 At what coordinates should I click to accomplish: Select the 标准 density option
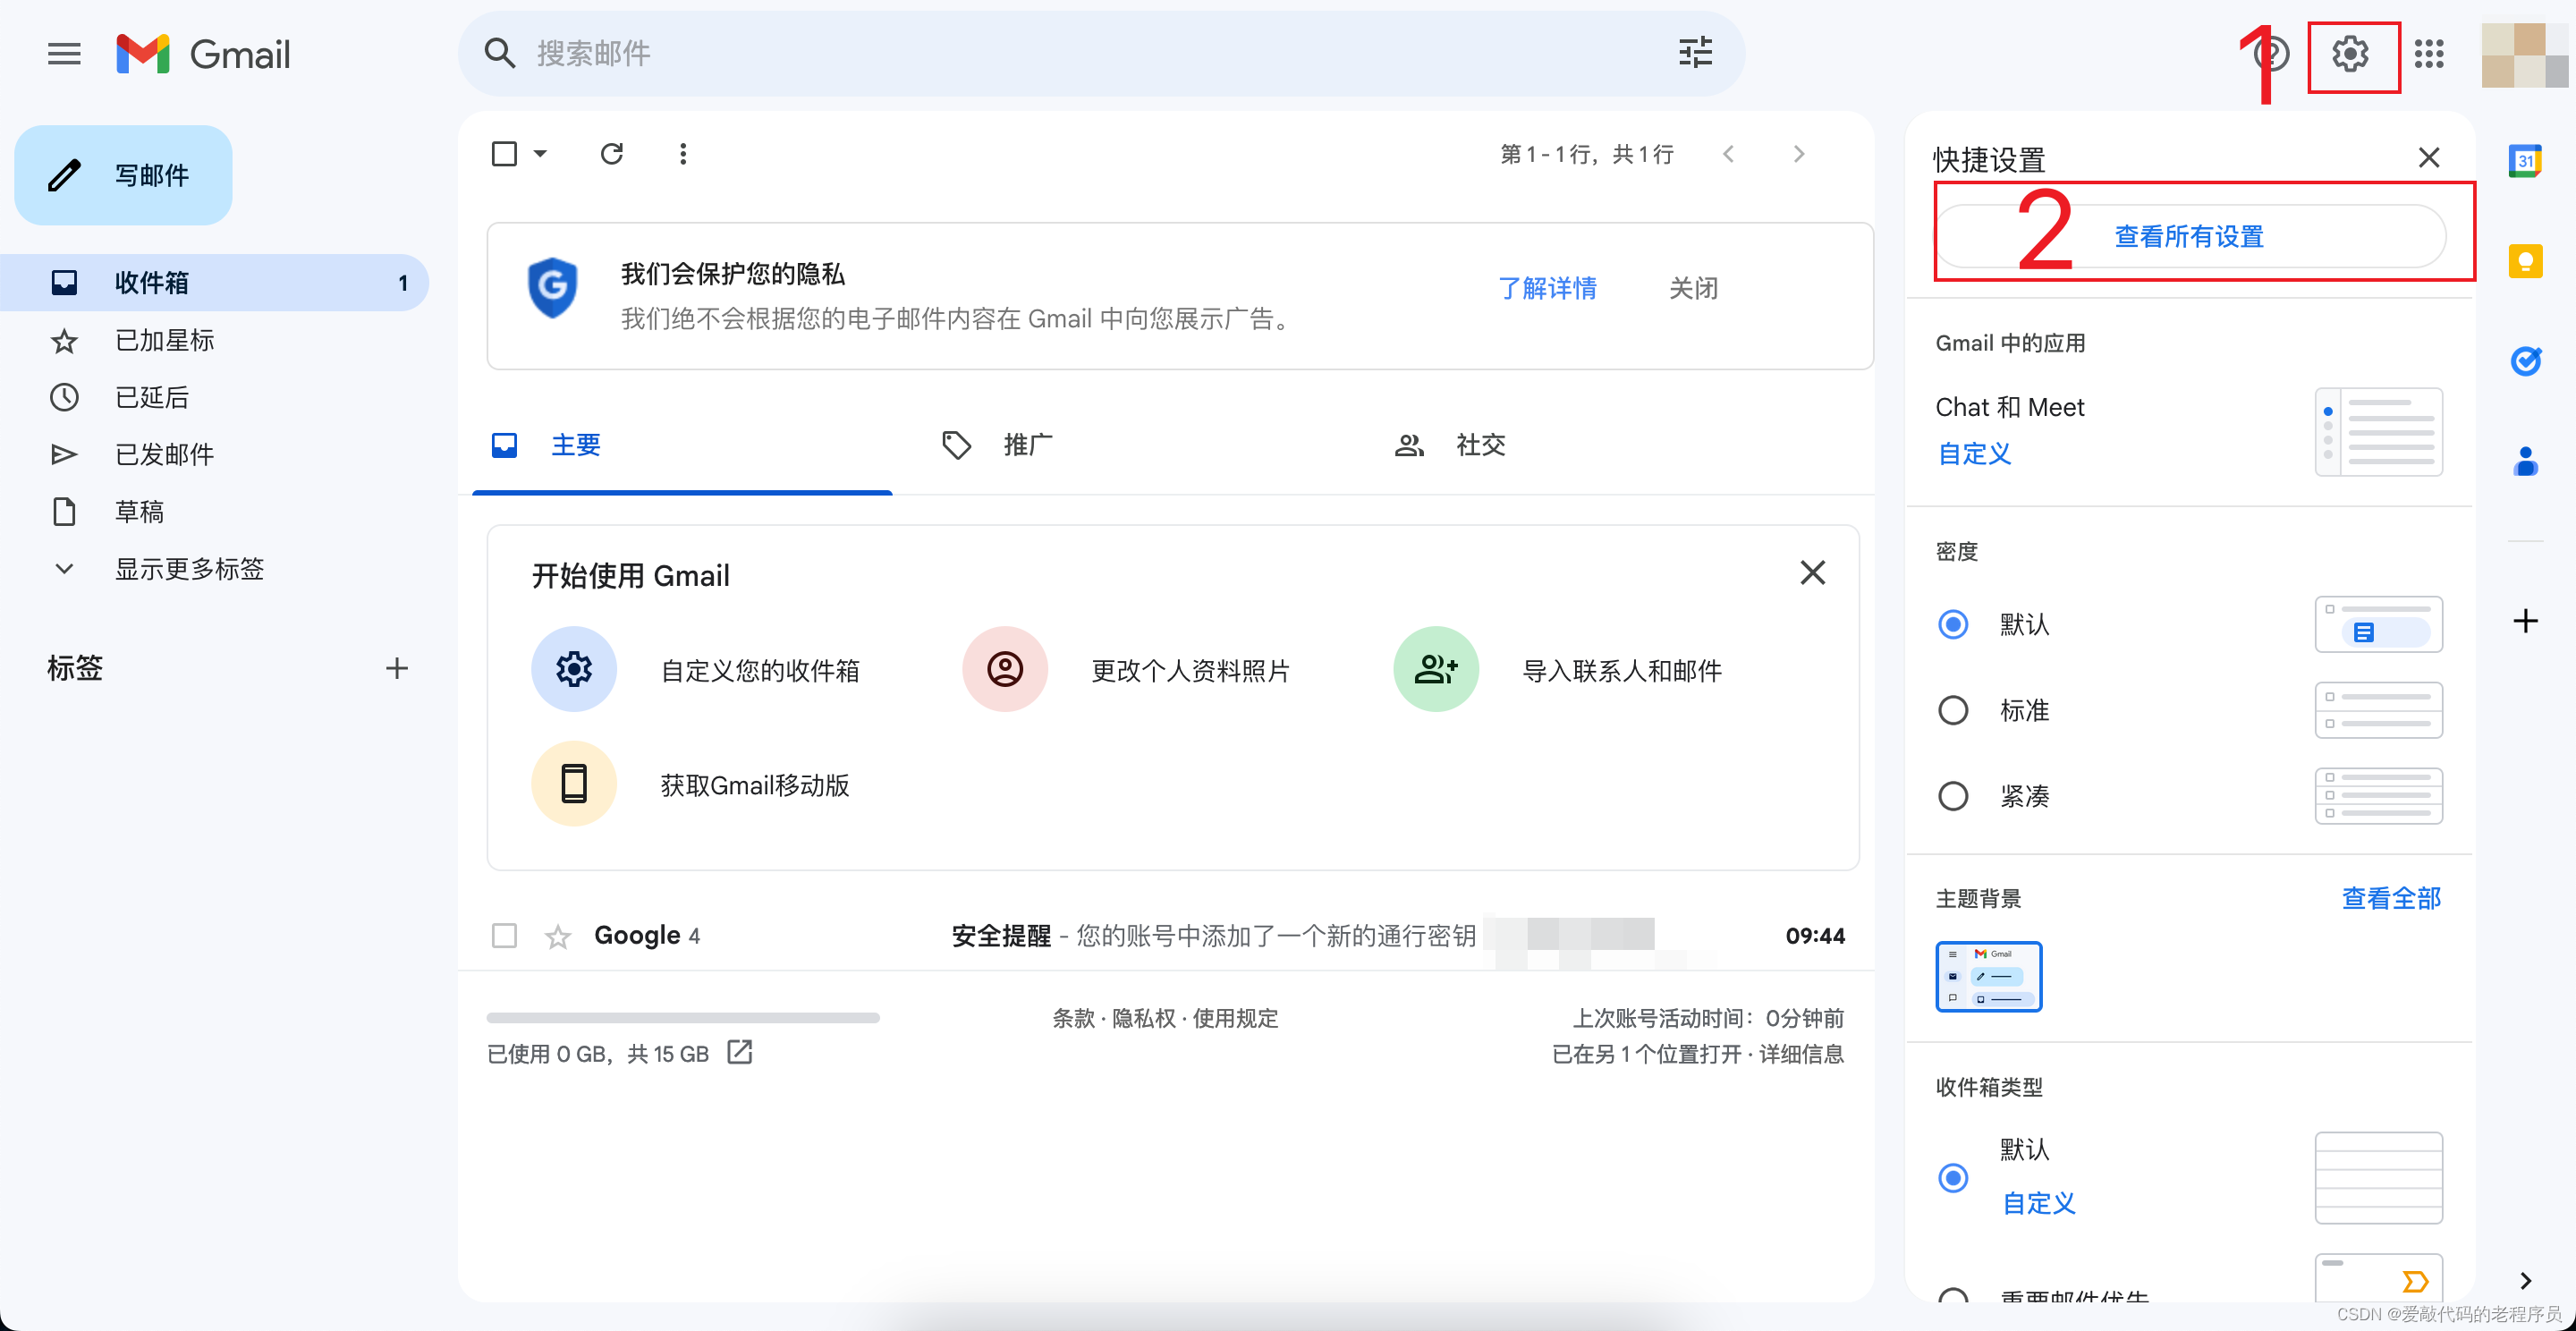(x=1953, y=711)
